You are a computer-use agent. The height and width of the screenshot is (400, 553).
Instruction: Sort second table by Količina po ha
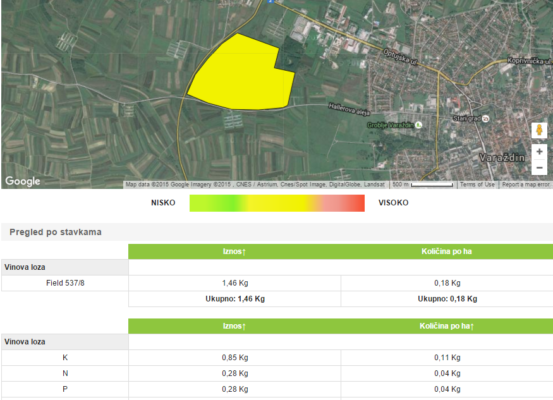click(x=446, y=326)
